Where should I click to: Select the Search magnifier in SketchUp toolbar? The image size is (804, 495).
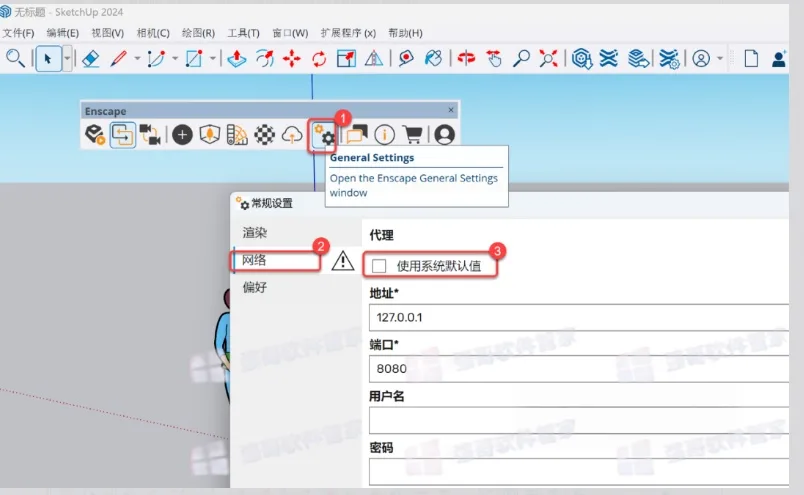pyautogui.click(x=15, y=58)
